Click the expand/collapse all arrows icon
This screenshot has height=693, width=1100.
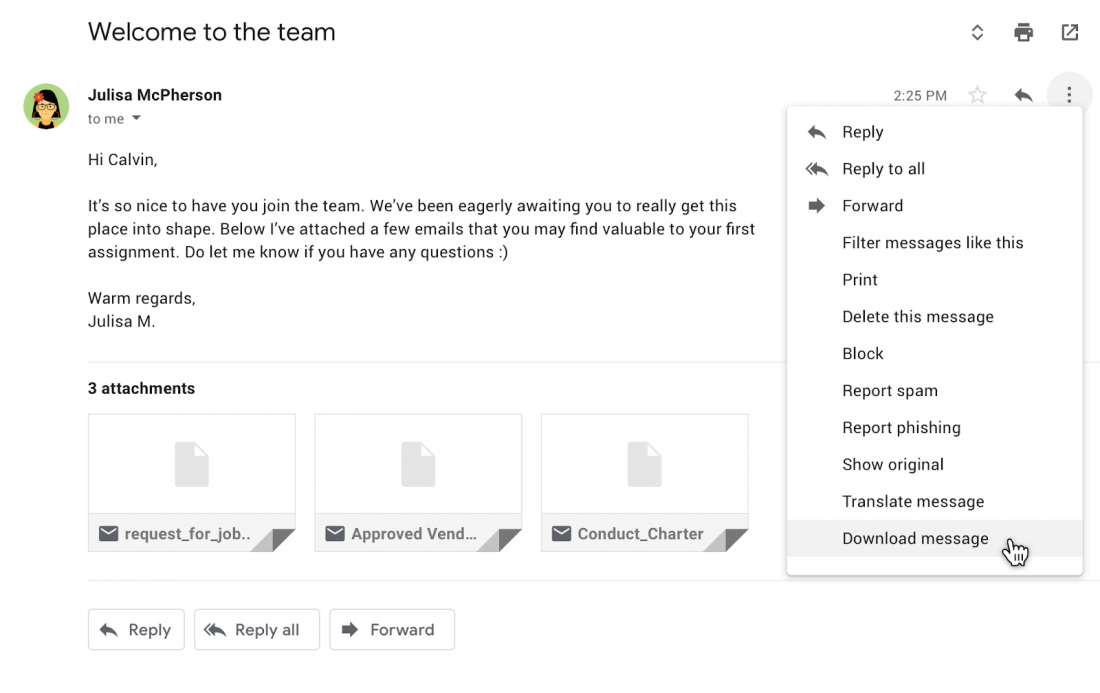coord(977,33)
